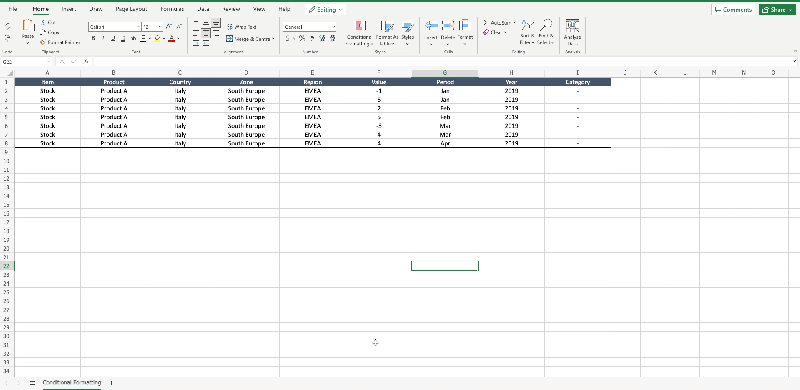This screenshot has width=800, height=390.
Task: Open the Conditional Formatting menu
Action: [359, 33]
